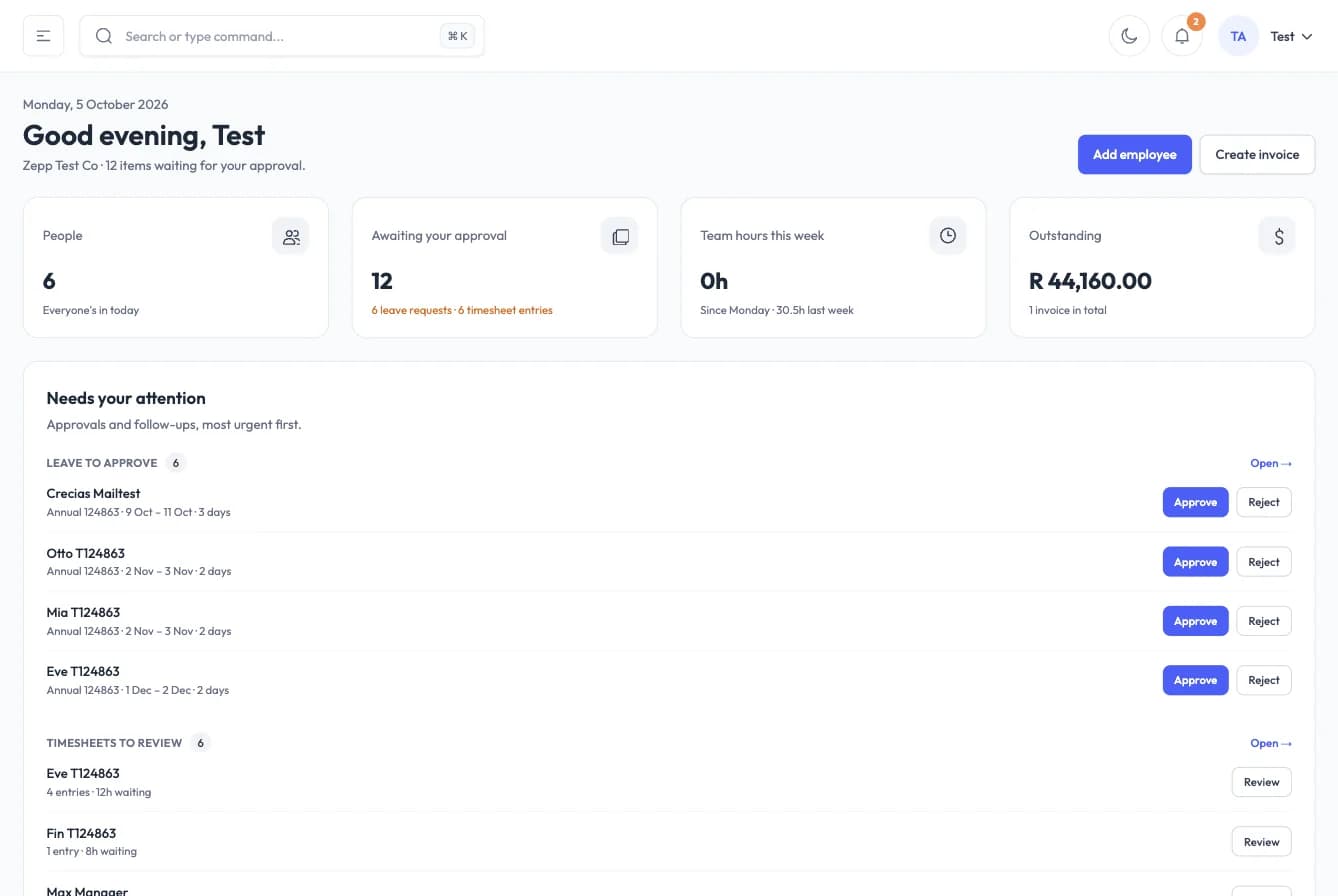1338x896 pixels.
Task: Reject Crecias Mailtest leave request
Action: click(x=1264, y=502)
